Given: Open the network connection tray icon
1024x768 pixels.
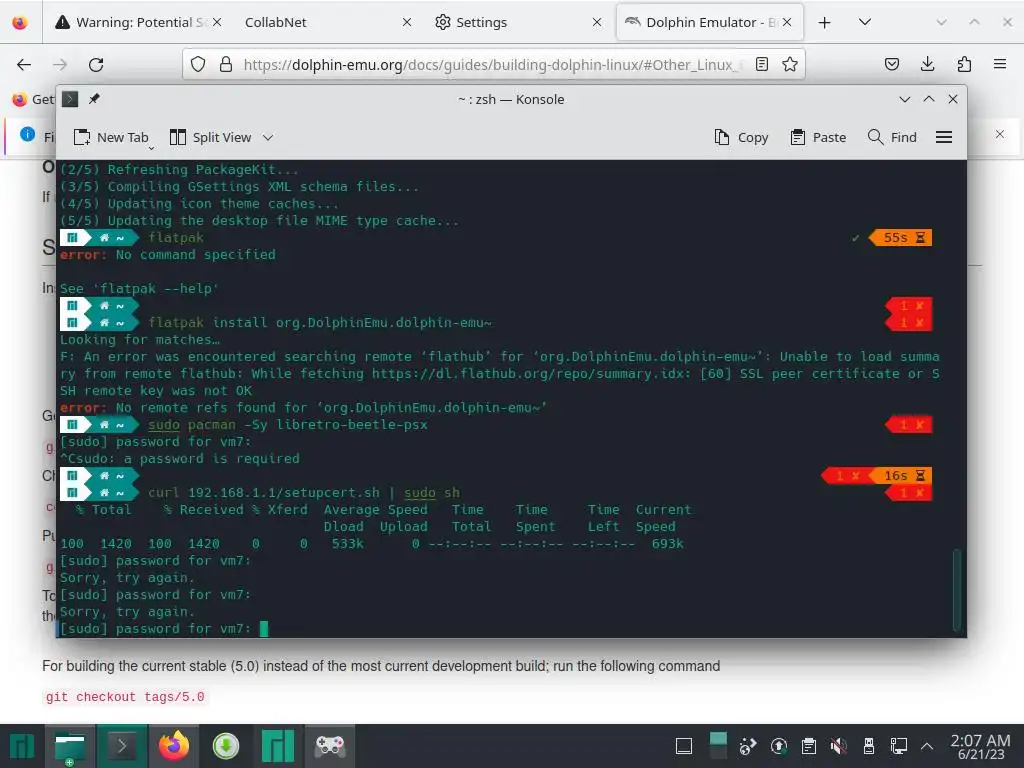Looking at the screenshot, I should pyautogui.click(x=899, y=746).
